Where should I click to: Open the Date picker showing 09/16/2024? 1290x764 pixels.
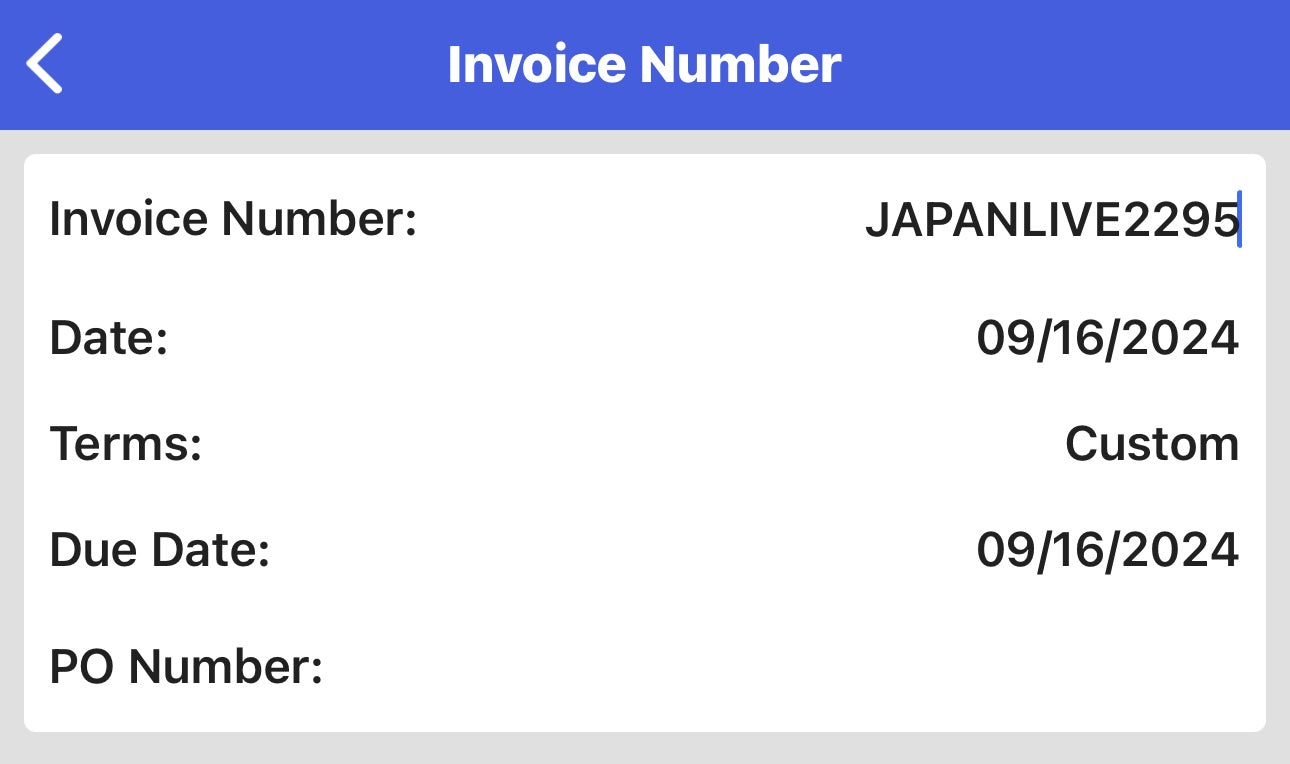coord(1107,339)
